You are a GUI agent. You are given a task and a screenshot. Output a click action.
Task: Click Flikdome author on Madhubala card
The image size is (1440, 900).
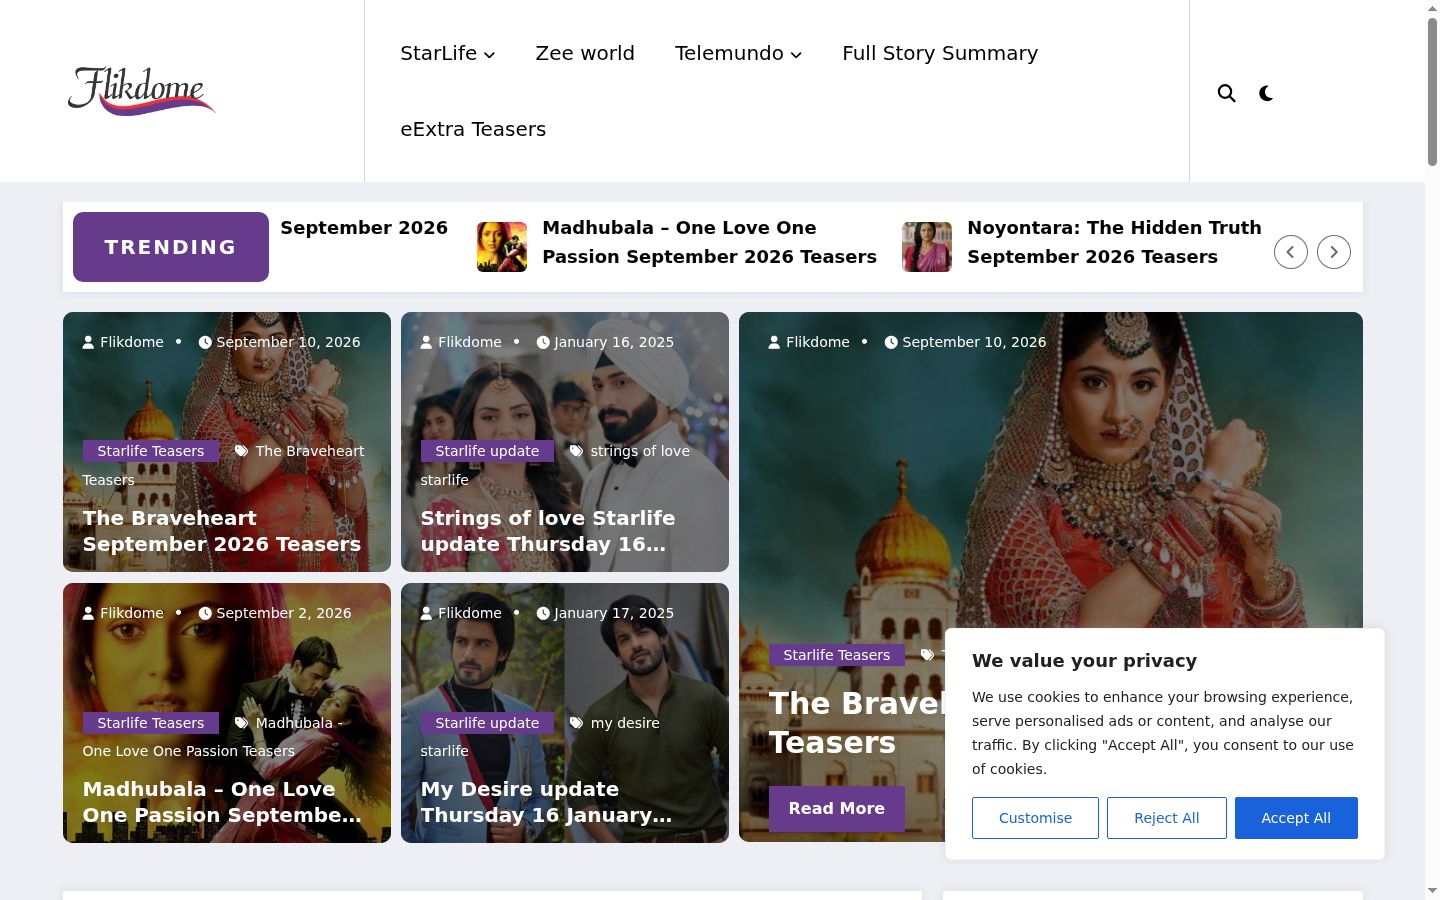coord(132,613)
